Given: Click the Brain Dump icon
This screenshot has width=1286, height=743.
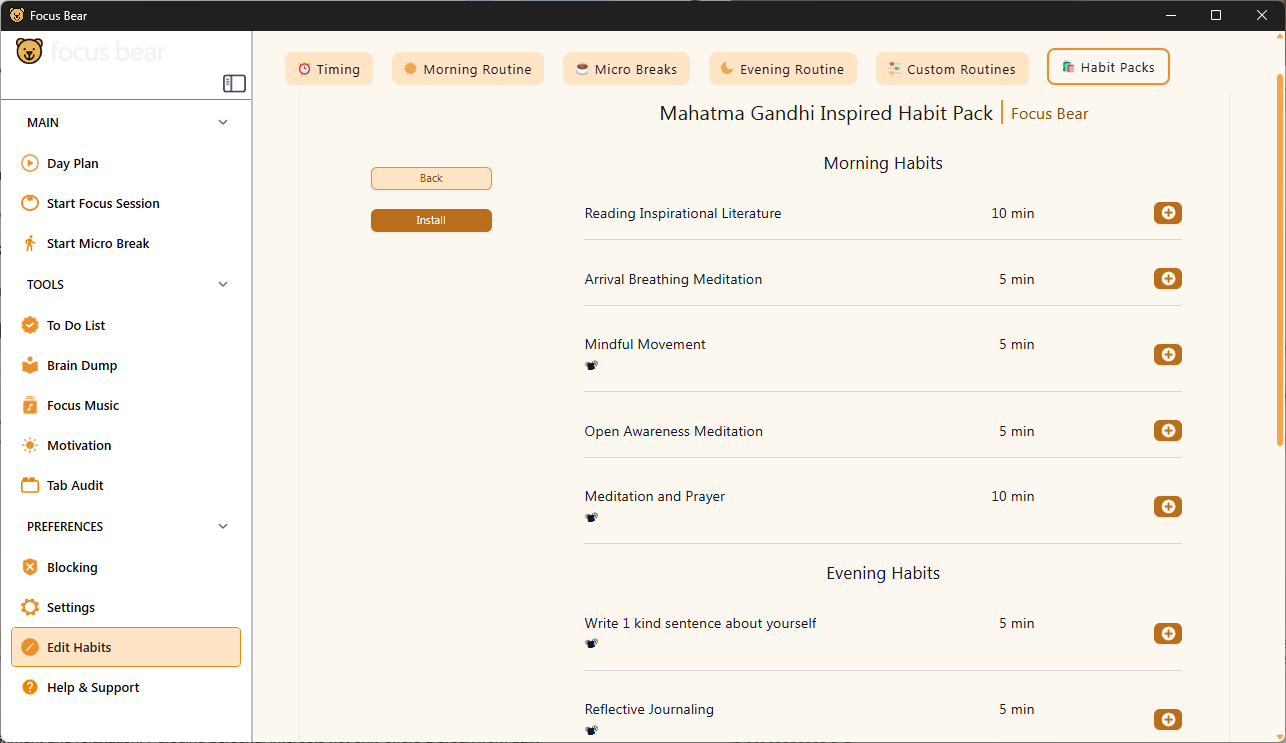Looking at the screenshot, I should click(x=30, y=365).
